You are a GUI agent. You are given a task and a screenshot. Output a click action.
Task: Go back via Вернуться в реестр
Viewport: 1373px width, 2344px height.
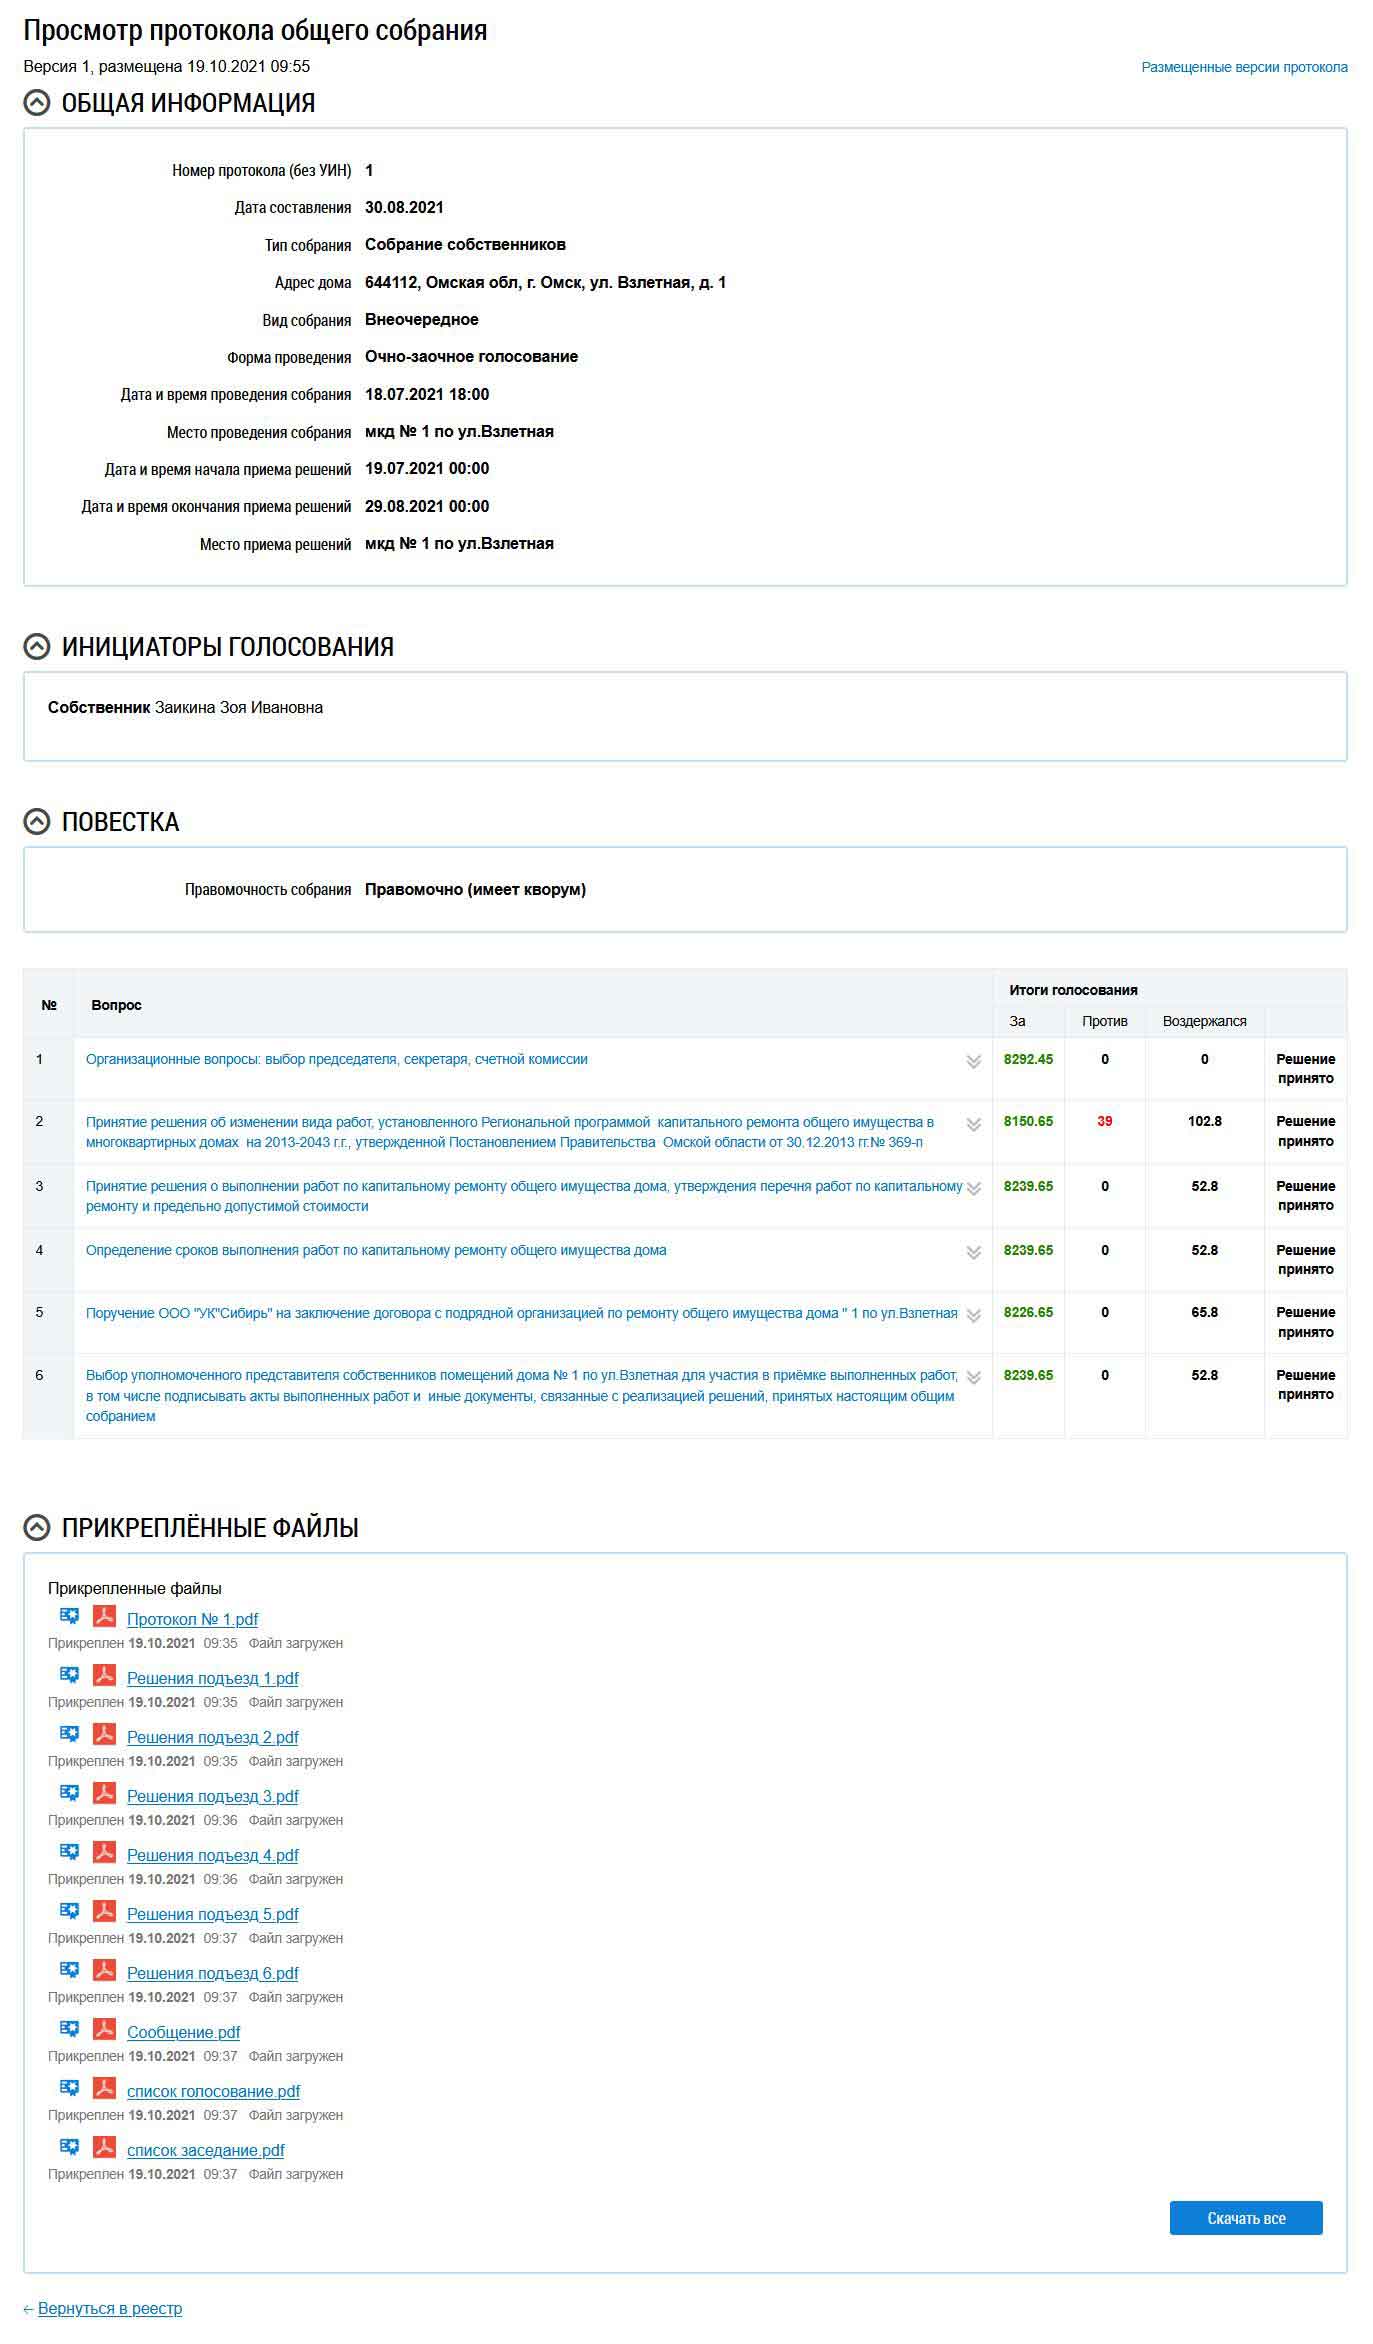(x=110, y=2309)
